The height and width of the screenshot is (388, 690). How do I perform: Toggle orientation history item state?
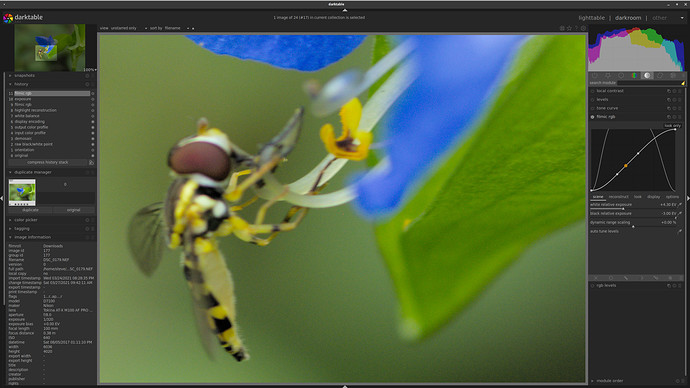tap(92, 150)
